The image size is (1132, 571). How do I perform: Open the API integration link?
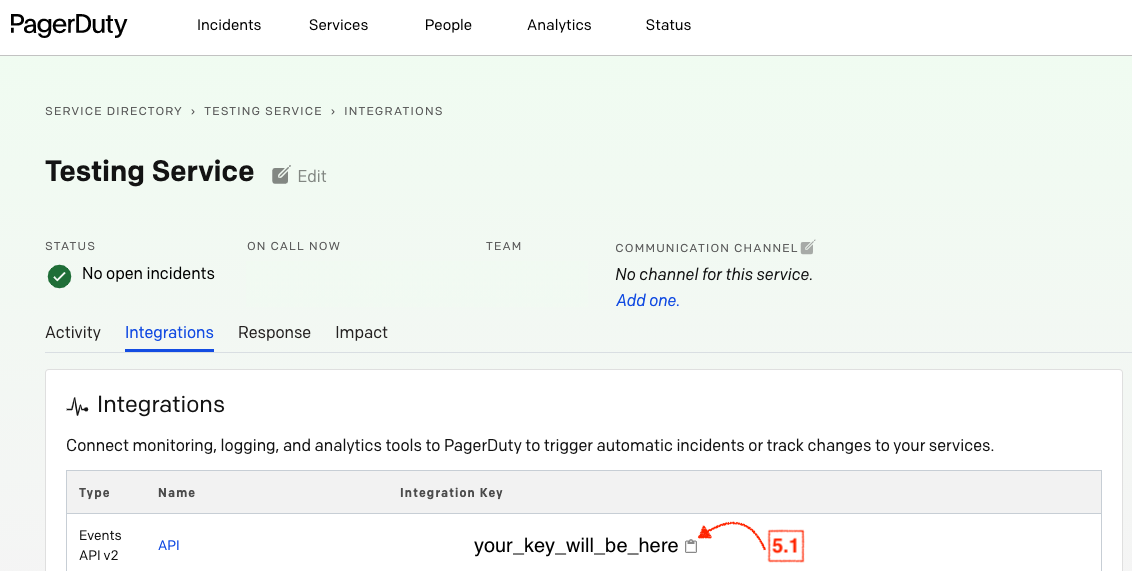click(x=169, y=546)
